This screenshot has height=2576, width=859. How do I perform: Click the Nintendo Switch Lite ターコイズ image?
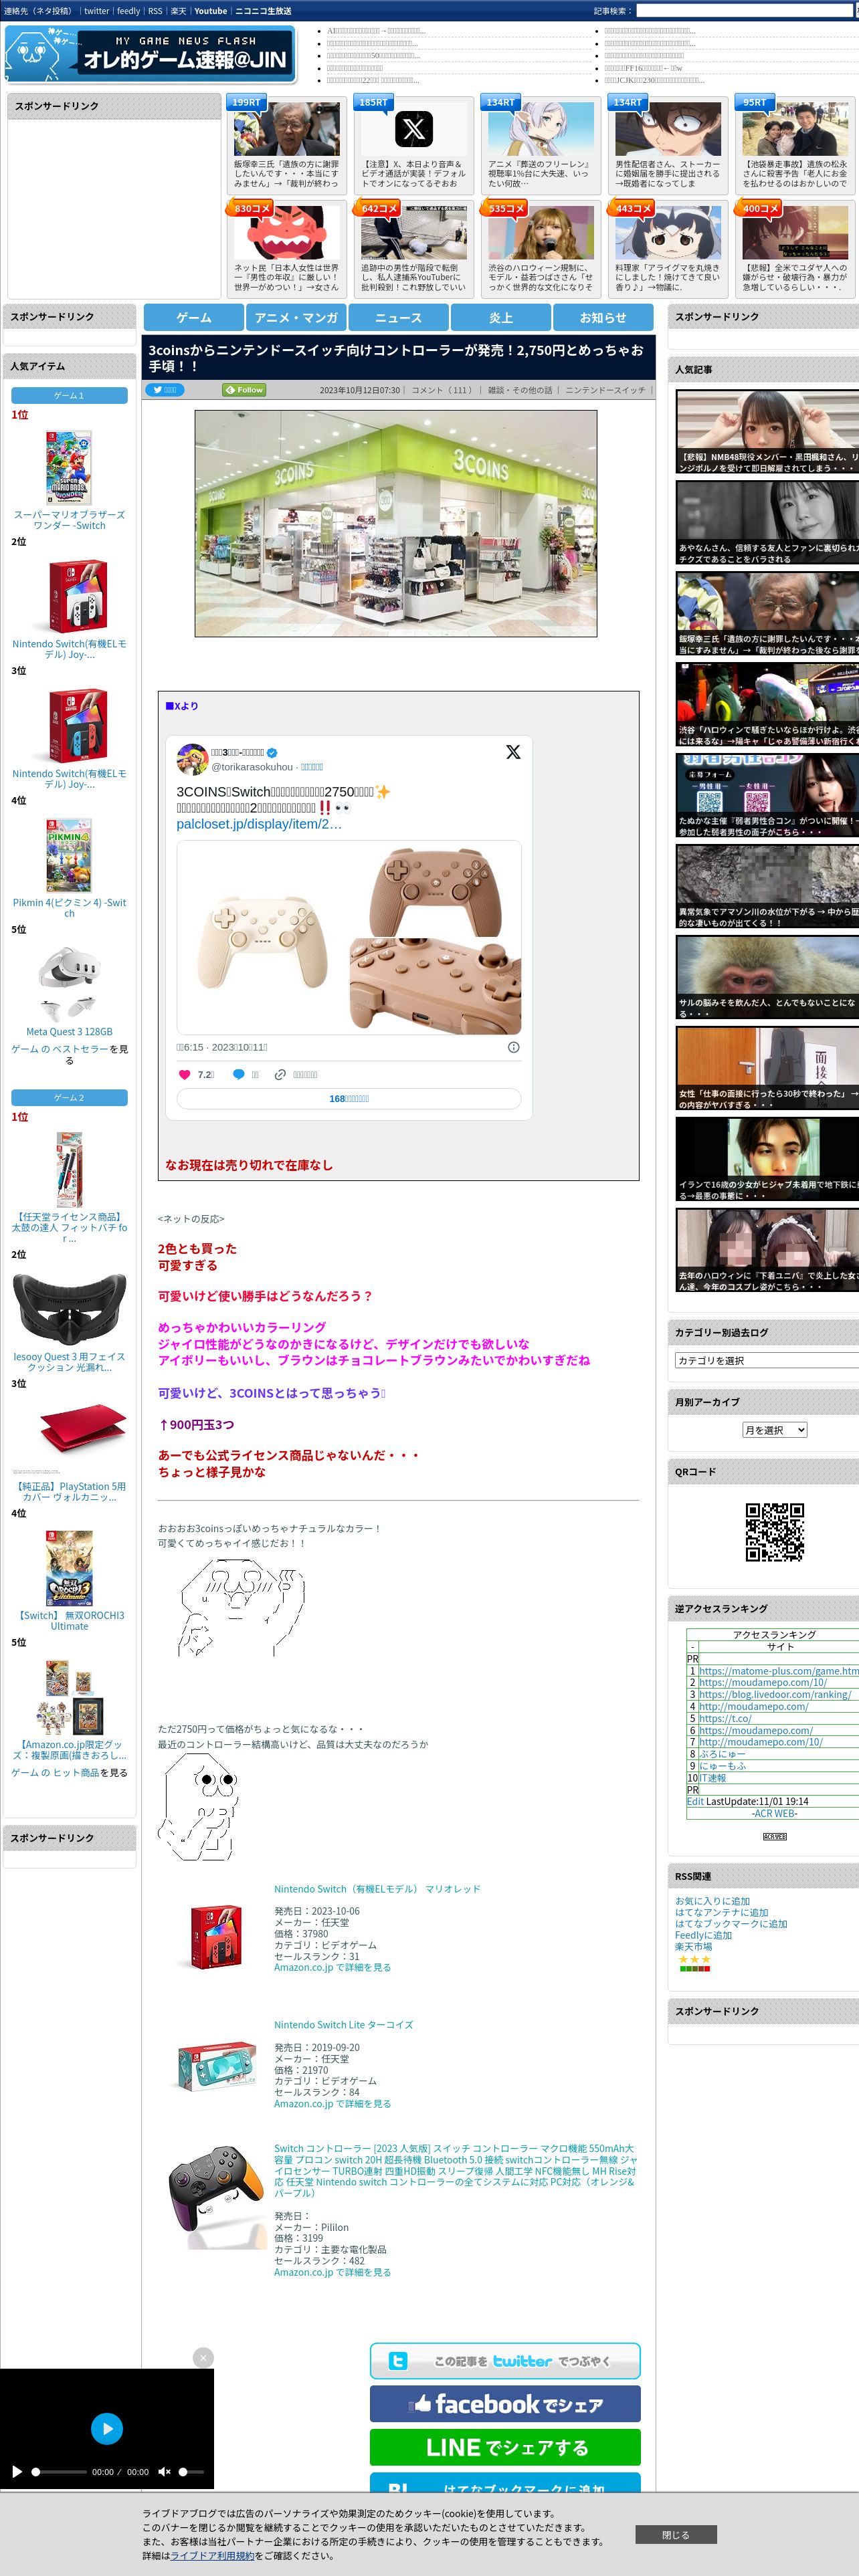coord(217,2067)
